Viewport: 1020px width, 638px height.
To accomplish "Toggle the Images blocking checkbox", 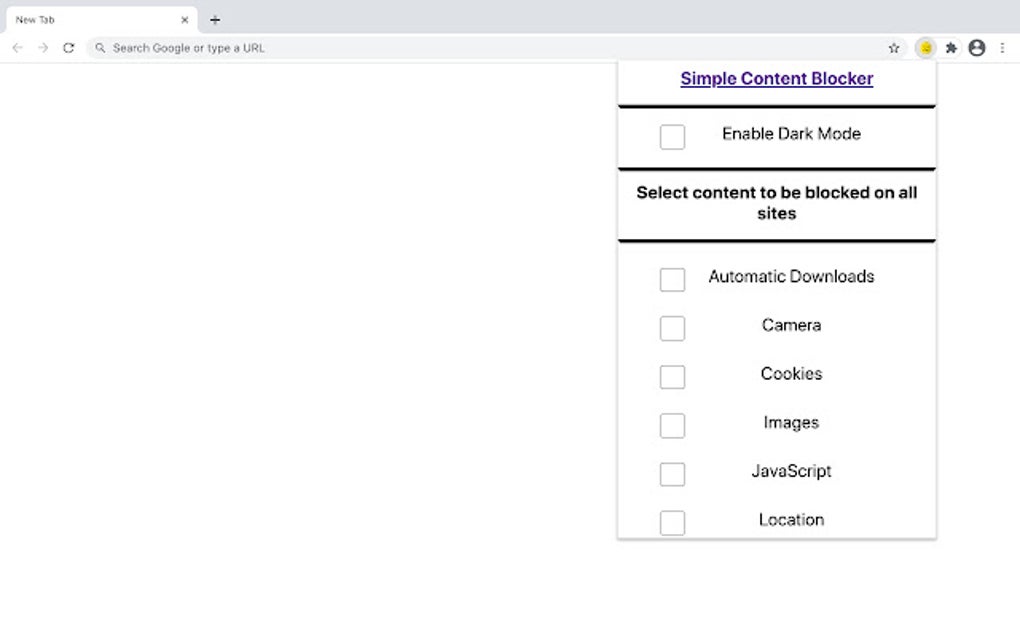I will coord(671,425).
